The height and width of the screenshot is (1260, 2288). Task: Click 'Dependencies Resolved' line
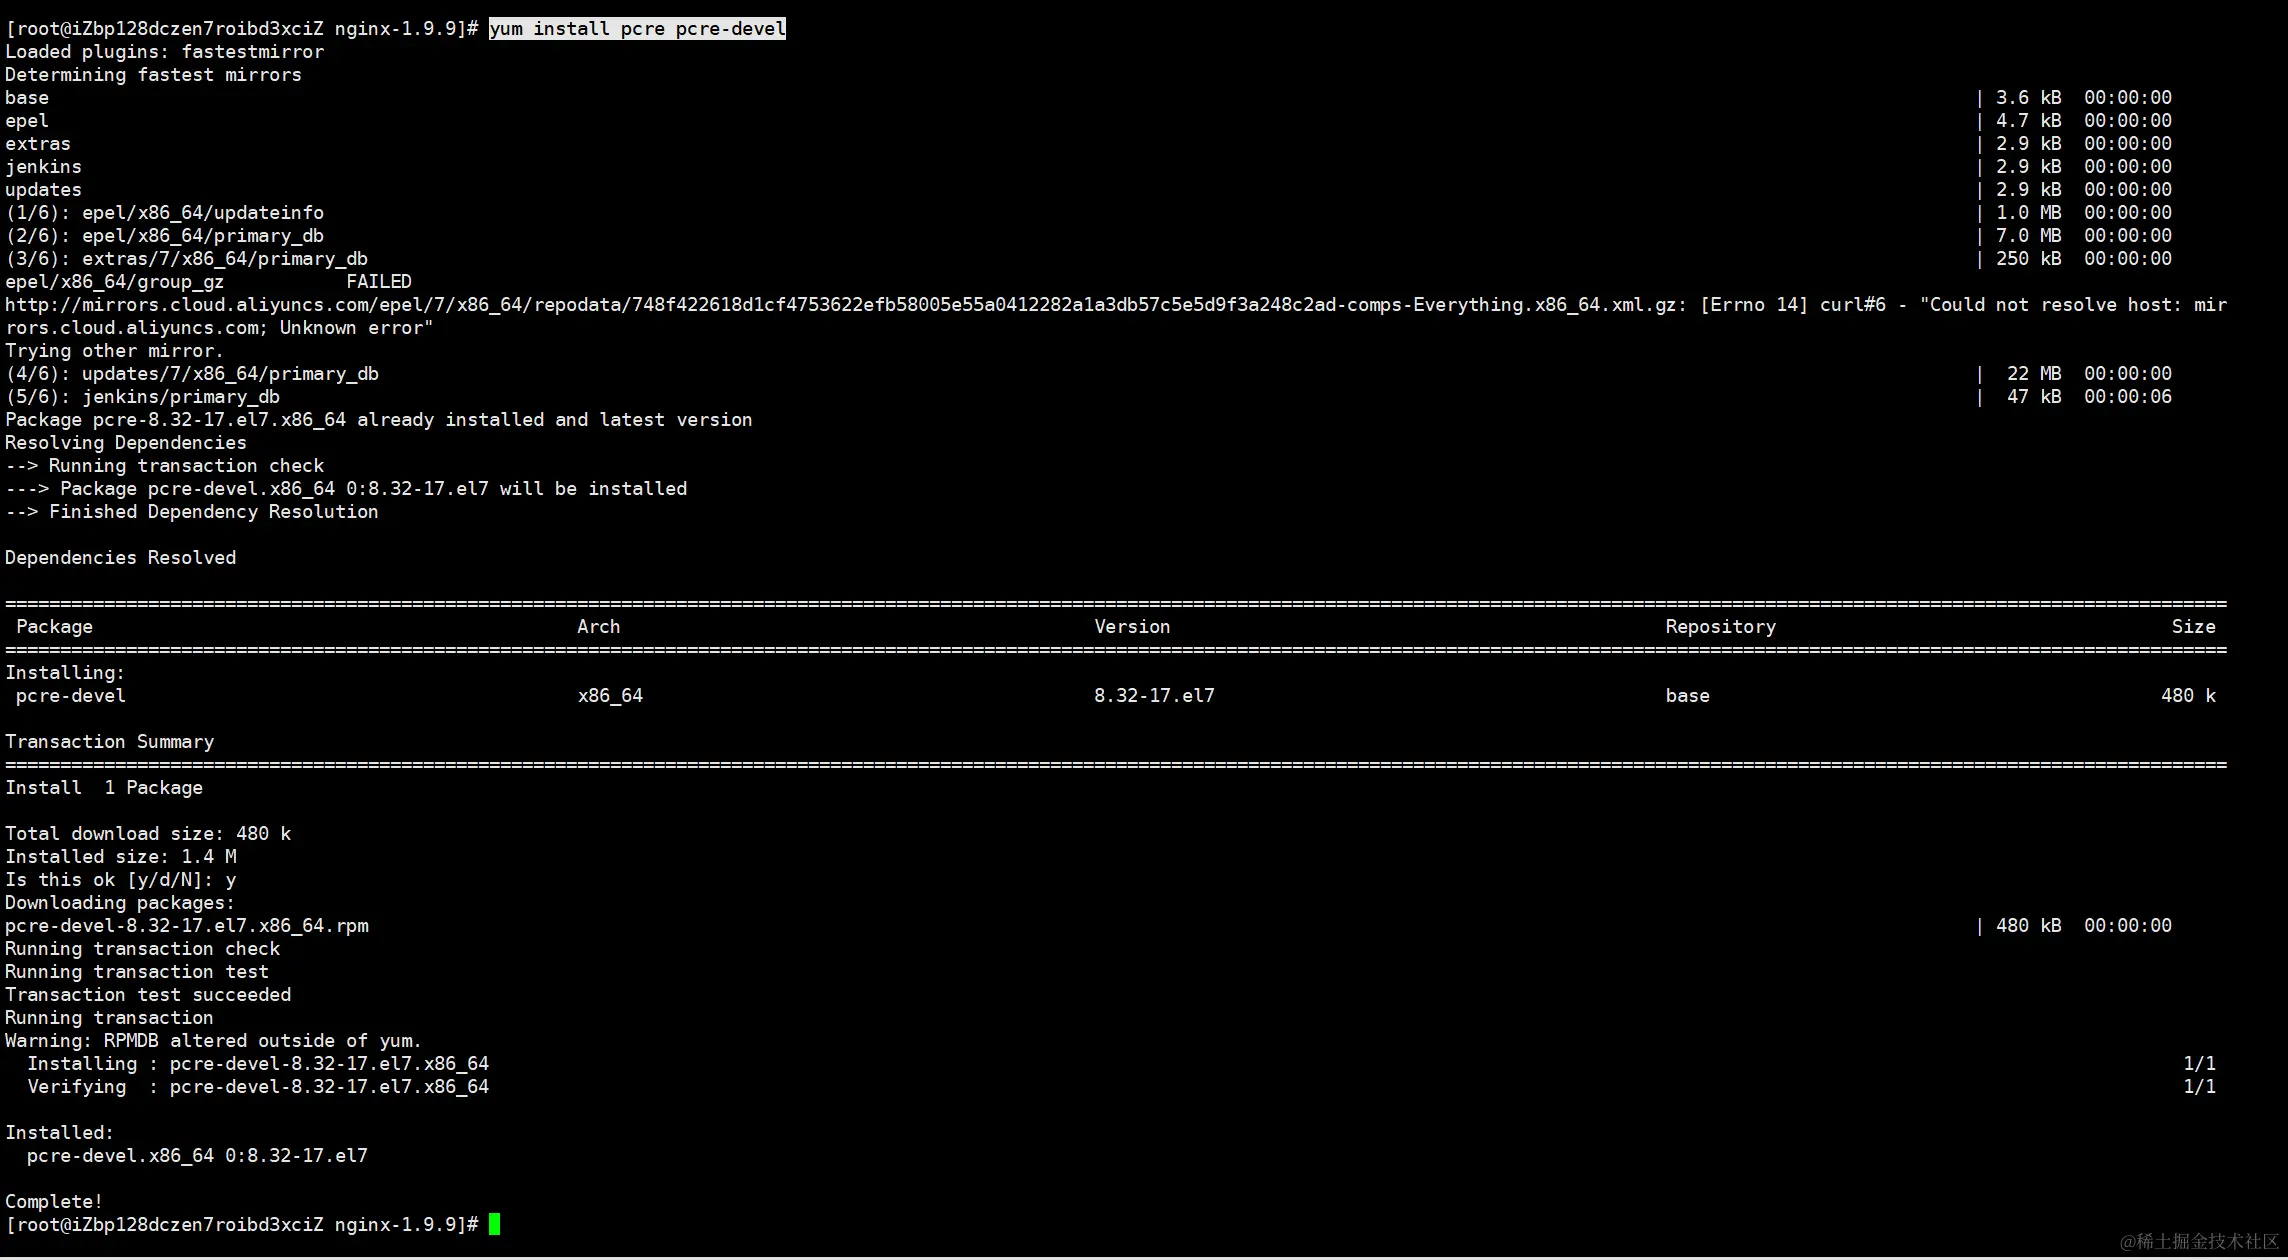click(121, 558)
